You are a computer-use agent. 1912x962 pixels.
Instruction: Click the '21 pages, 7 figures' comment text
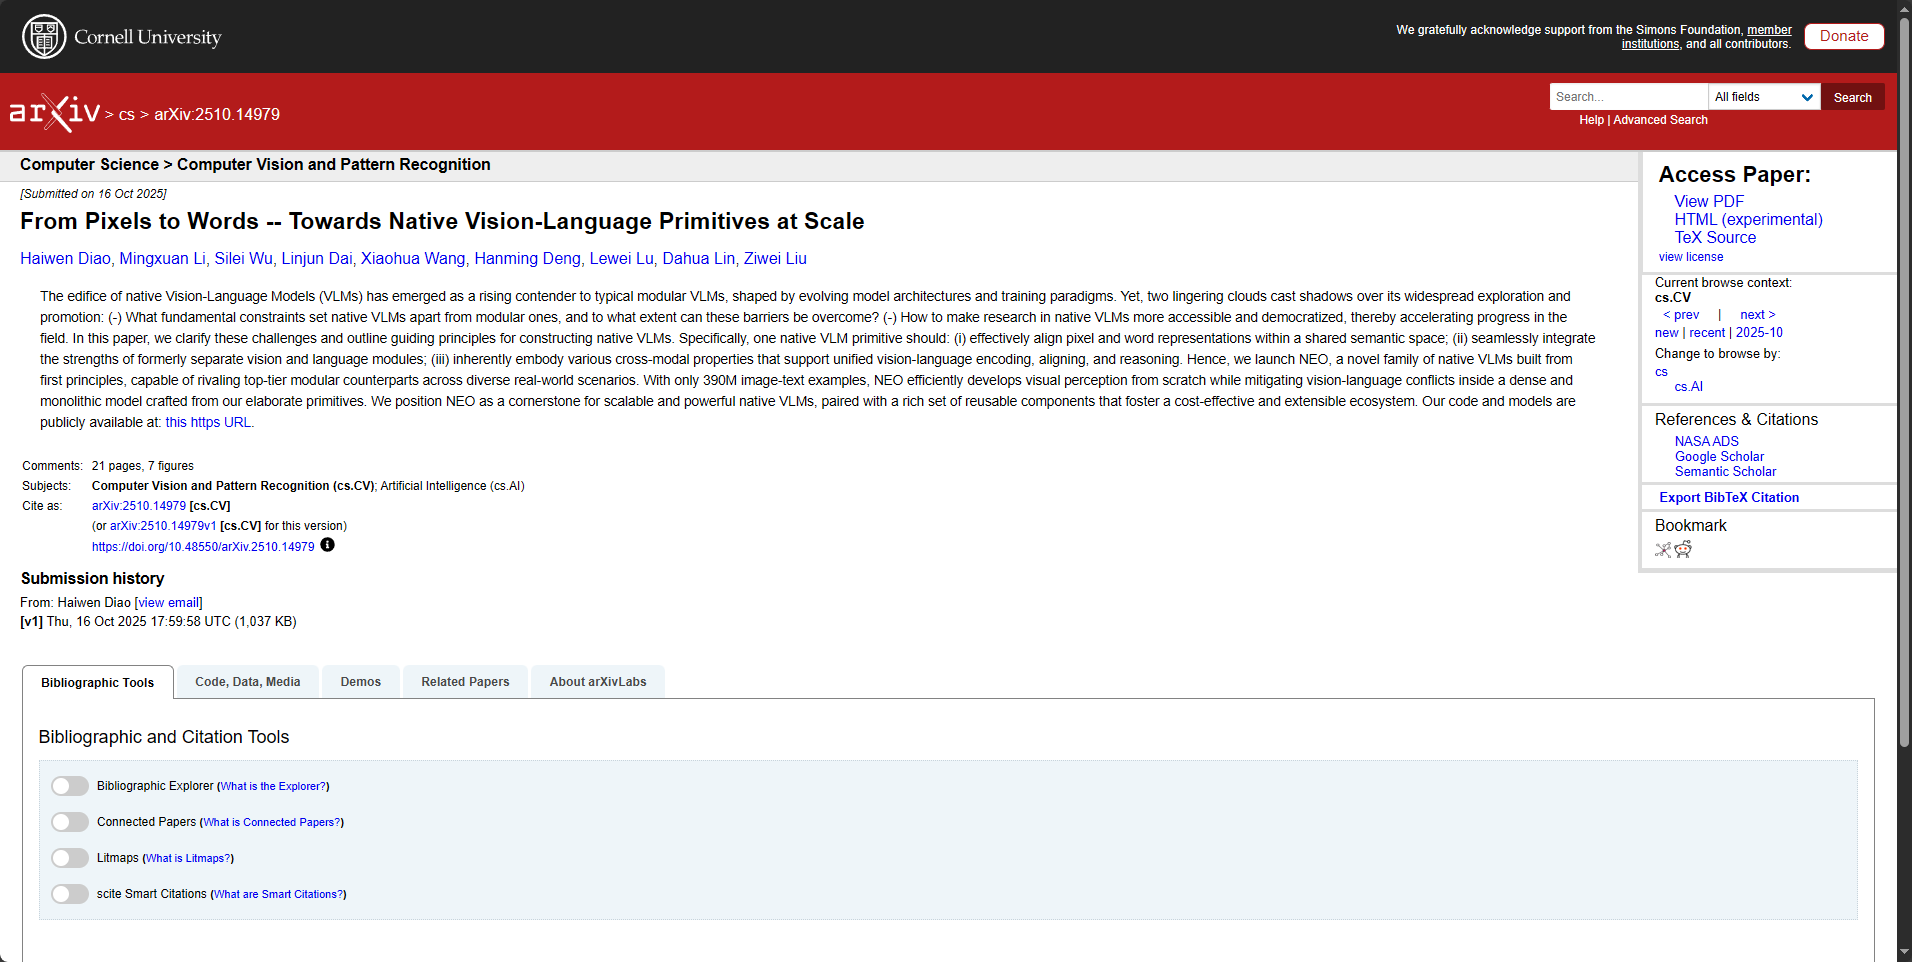pos(143,466)
